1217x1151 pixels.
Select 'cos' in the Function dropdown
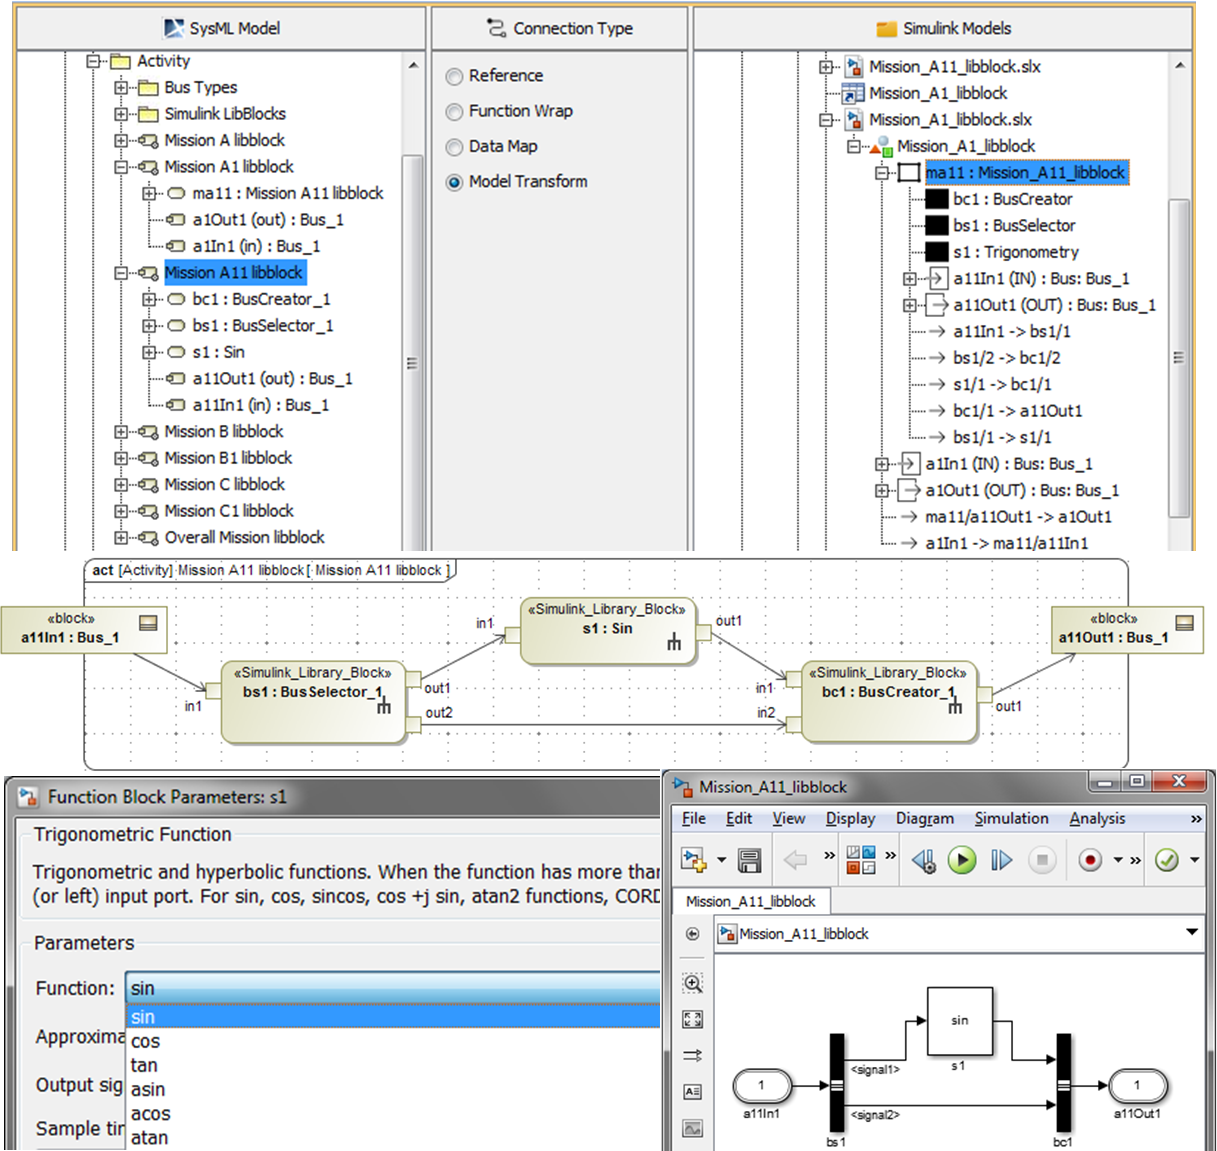(145, 1041)
